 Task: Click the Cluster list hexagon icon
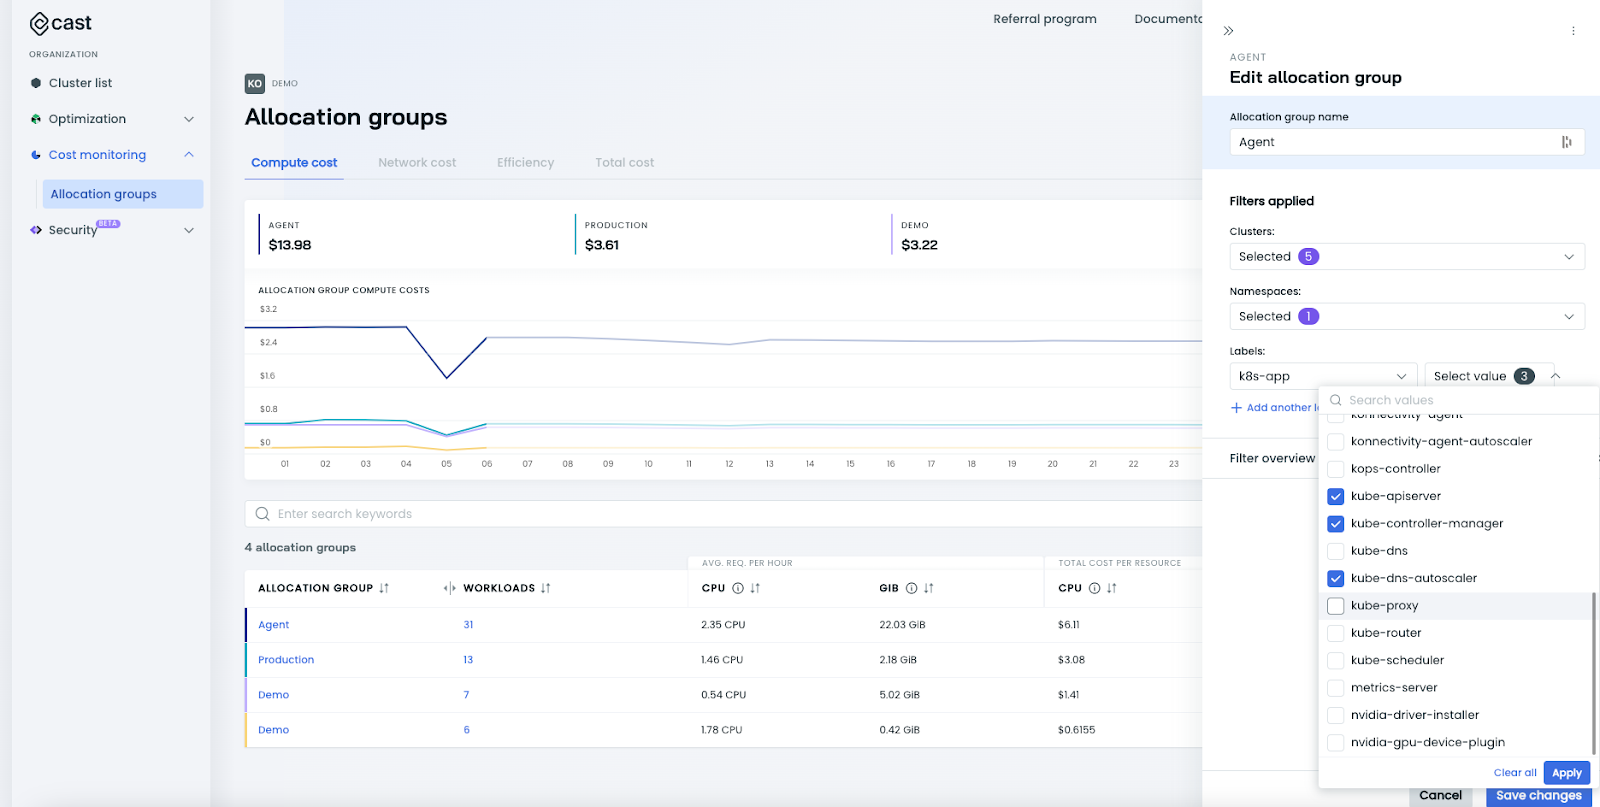tap(36, 83)
